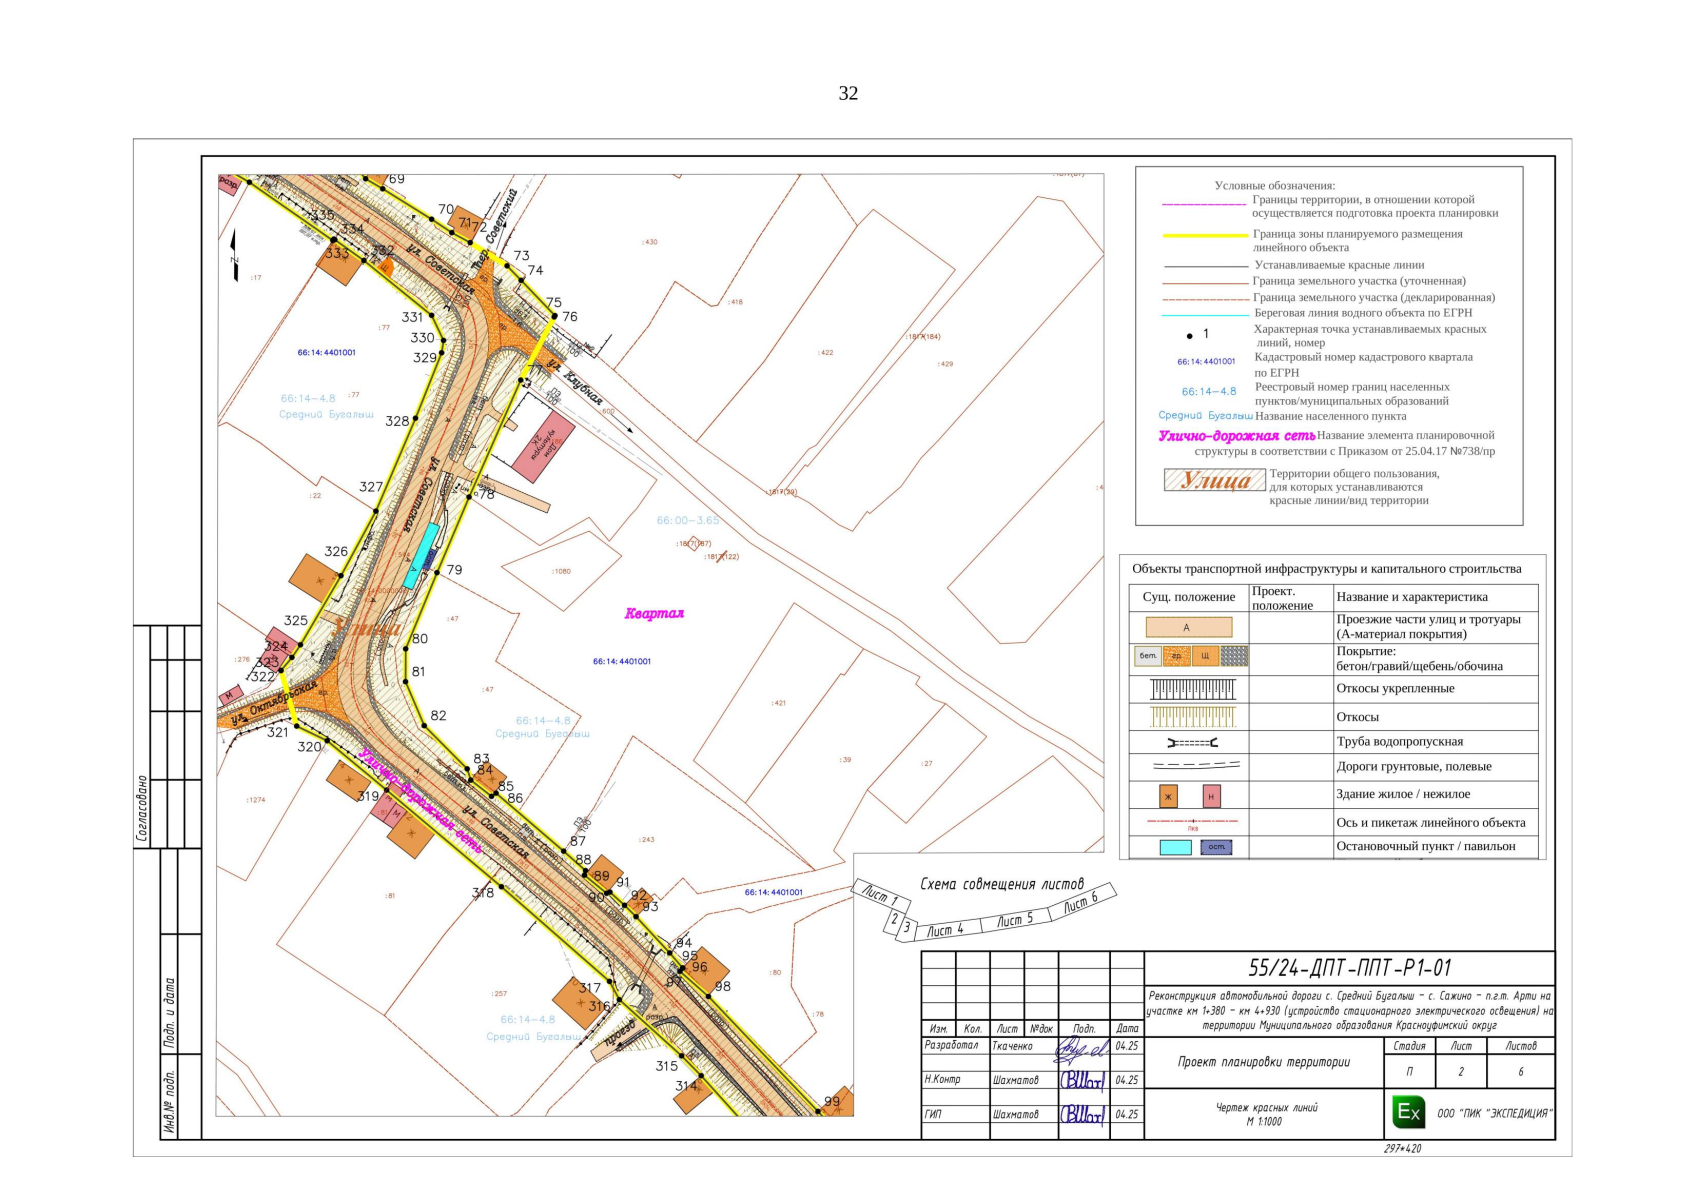Select Лист 6 in the sheet scheme
1697x1200 pixels.
coord(1080,903)
